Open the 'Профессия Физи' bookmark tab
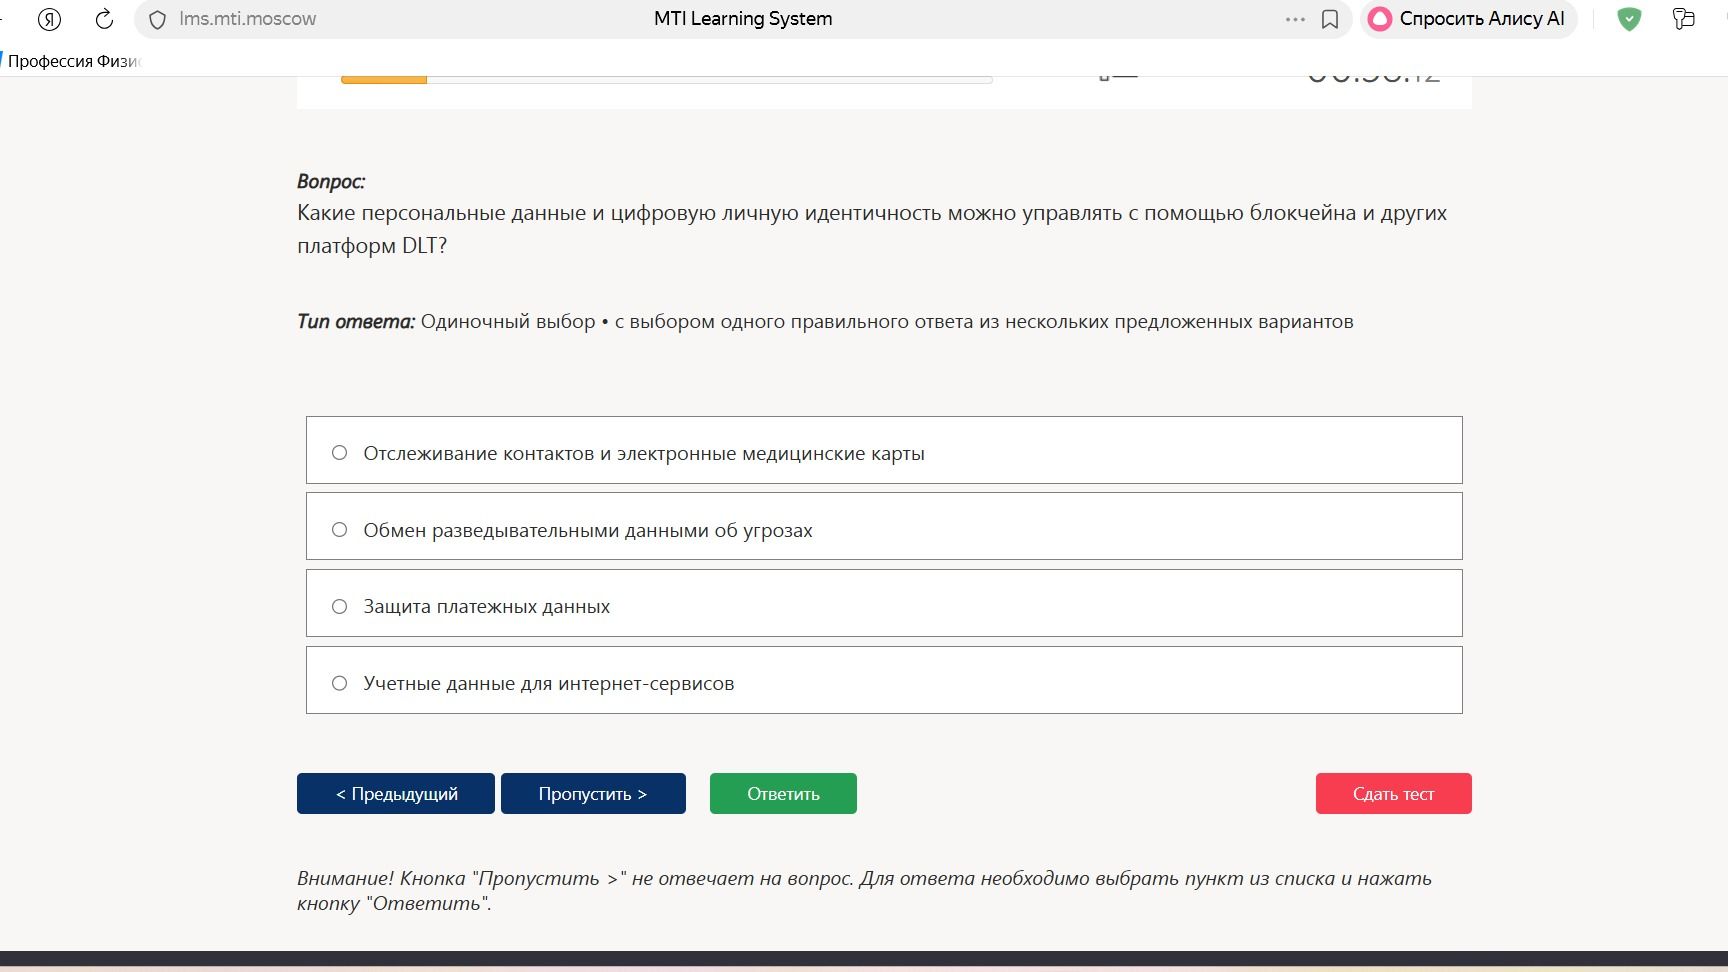 click(x=73, y=61)
